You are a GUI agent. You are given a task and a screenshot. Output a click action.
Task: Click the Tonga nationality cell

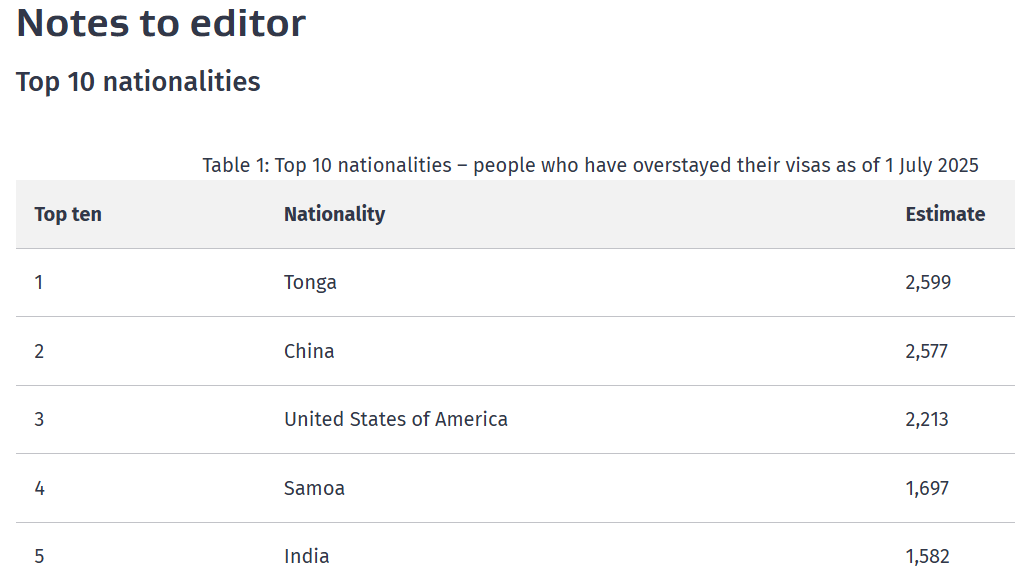(x=310, y=282)
